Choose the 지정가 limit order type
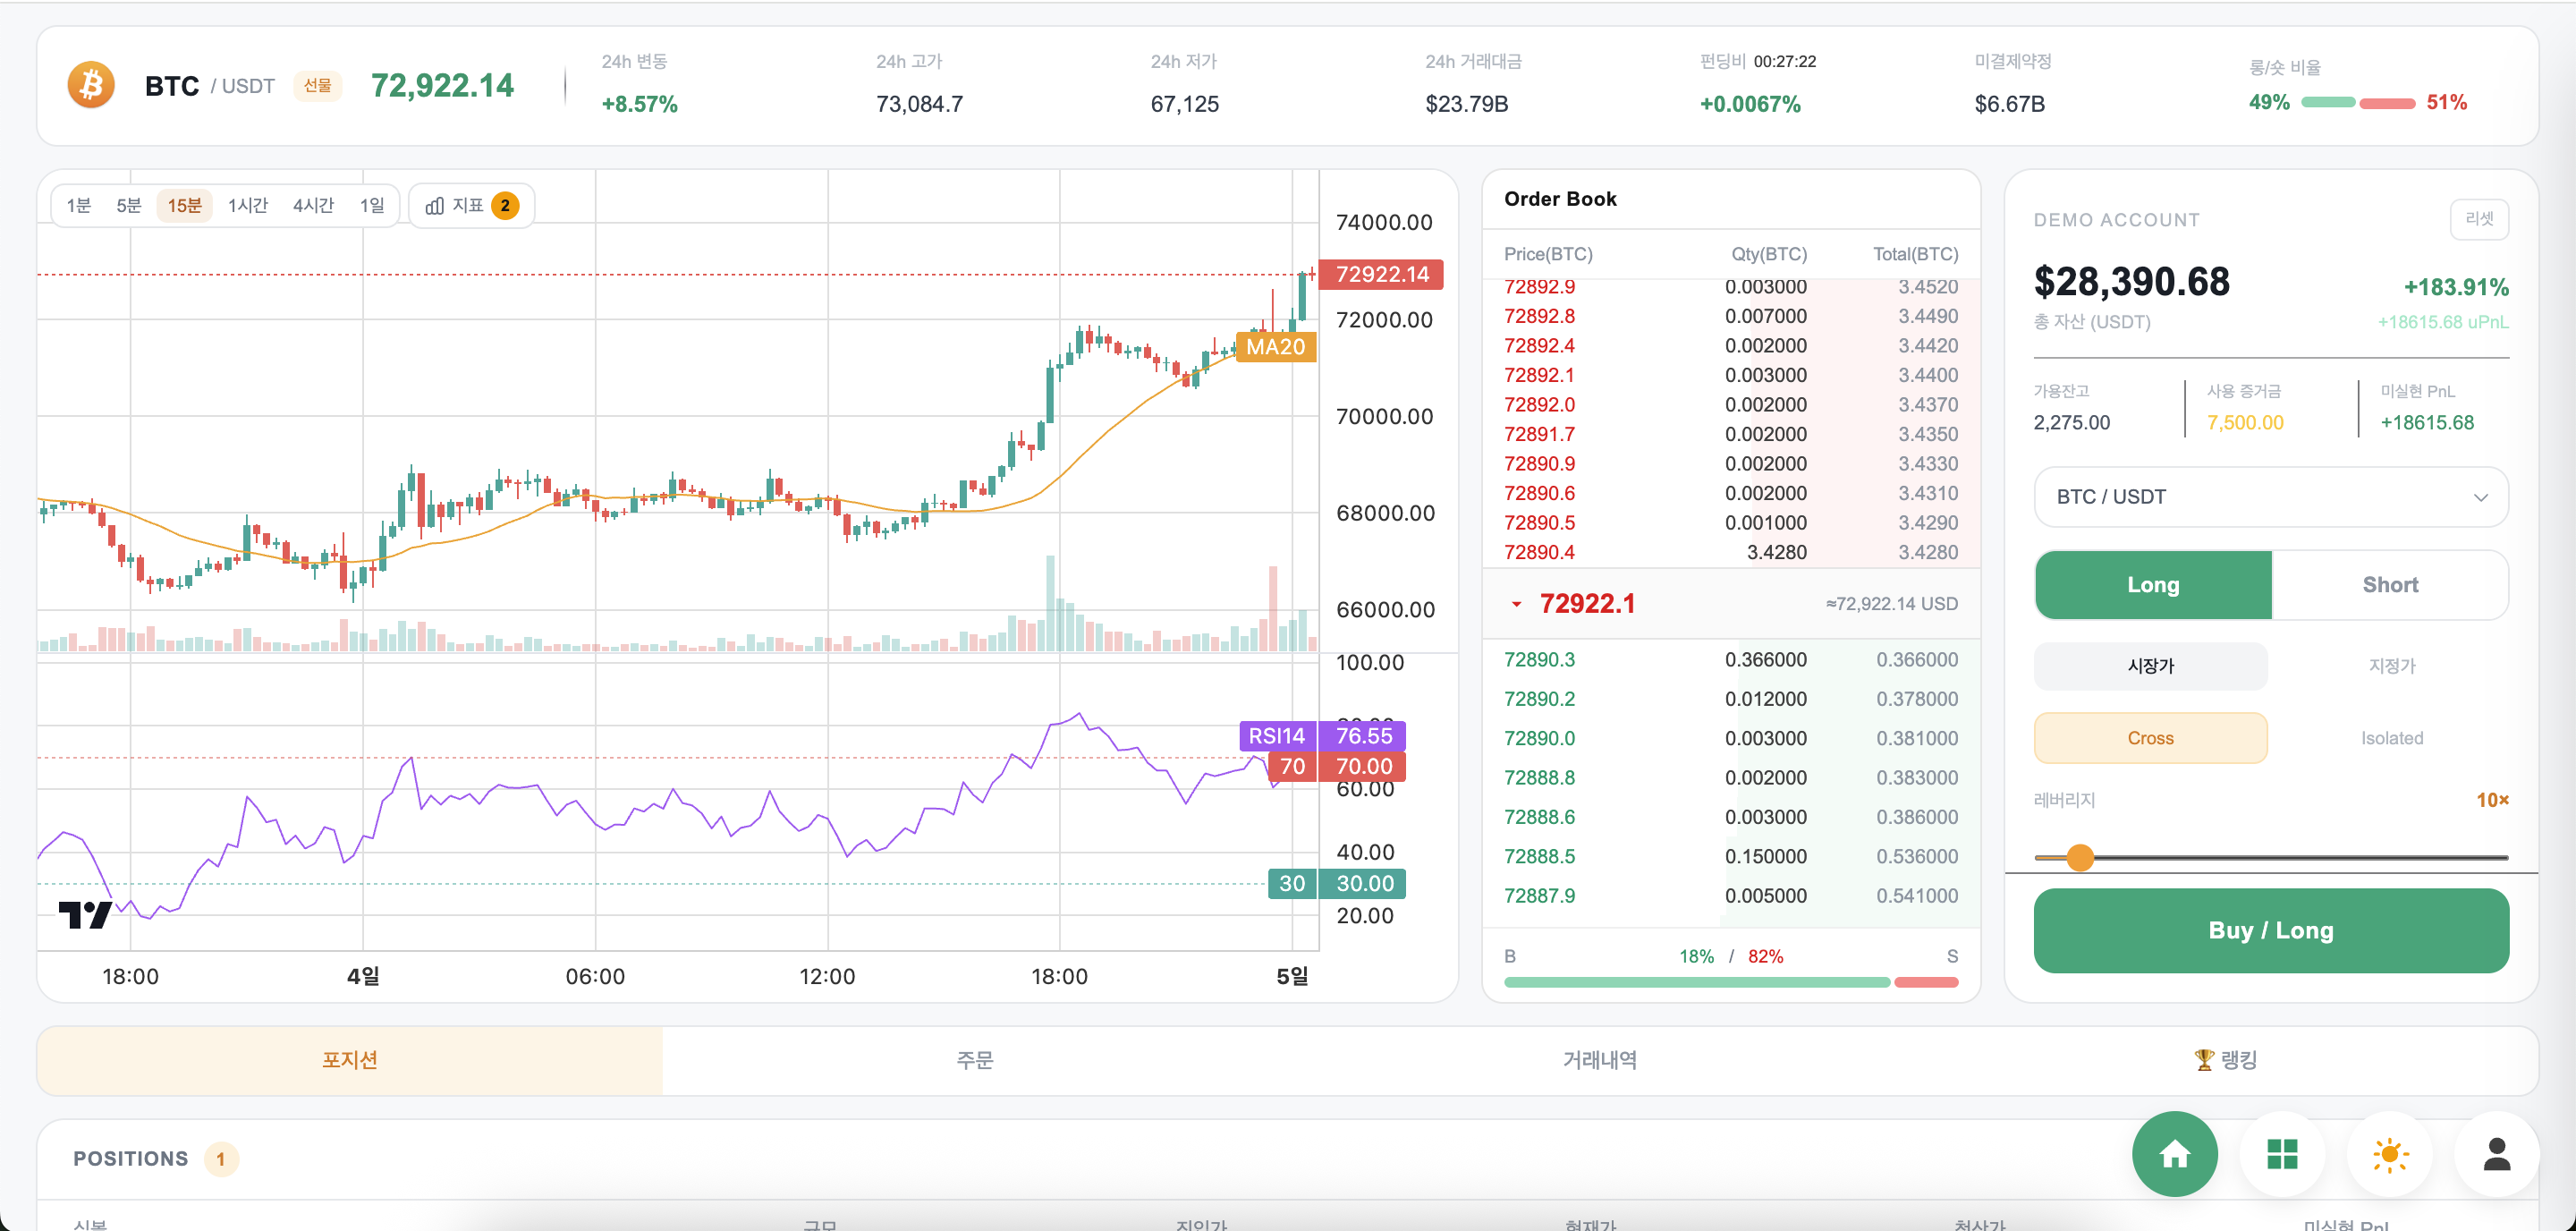This screenshot has height=1231, width=2576. [x=2391, y=666]
